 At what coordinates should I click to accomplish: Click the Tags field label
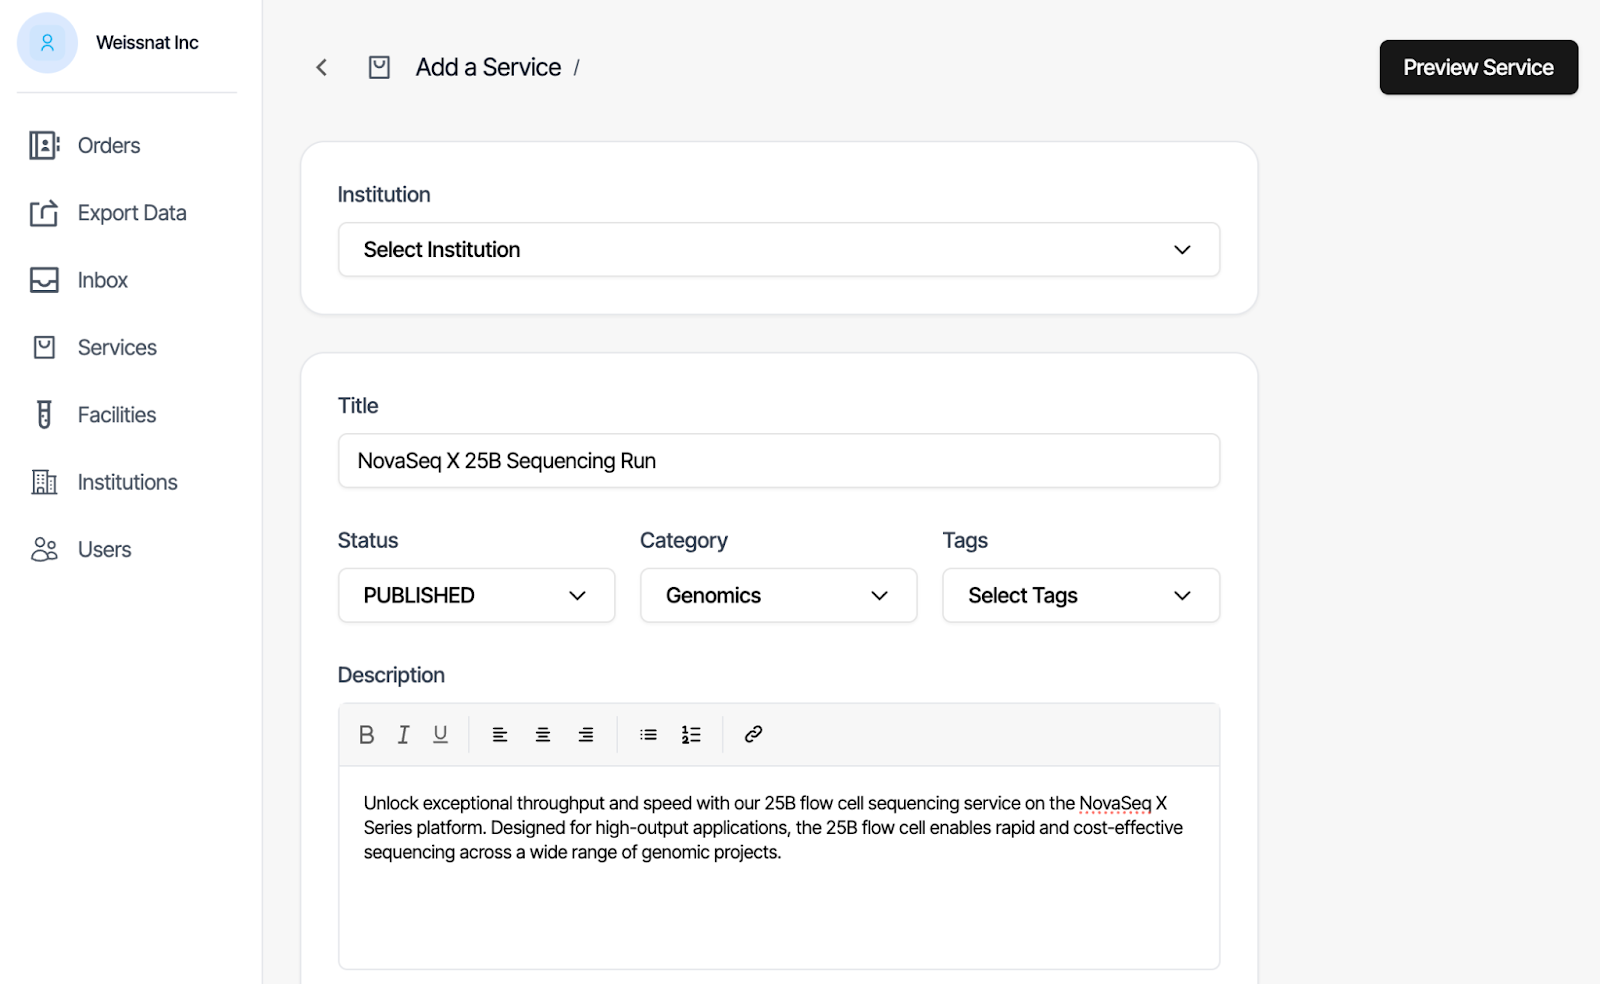pyautogui.click(x=965, y=541)
